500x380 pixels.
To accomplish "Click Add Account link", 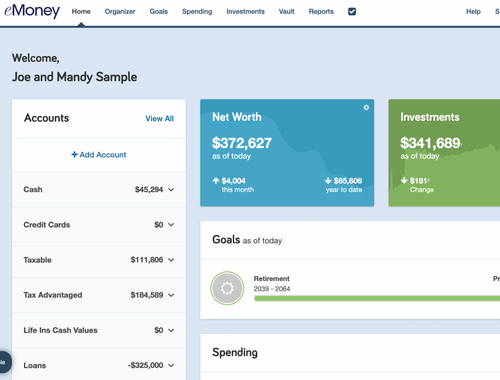I will click(99, 155).
